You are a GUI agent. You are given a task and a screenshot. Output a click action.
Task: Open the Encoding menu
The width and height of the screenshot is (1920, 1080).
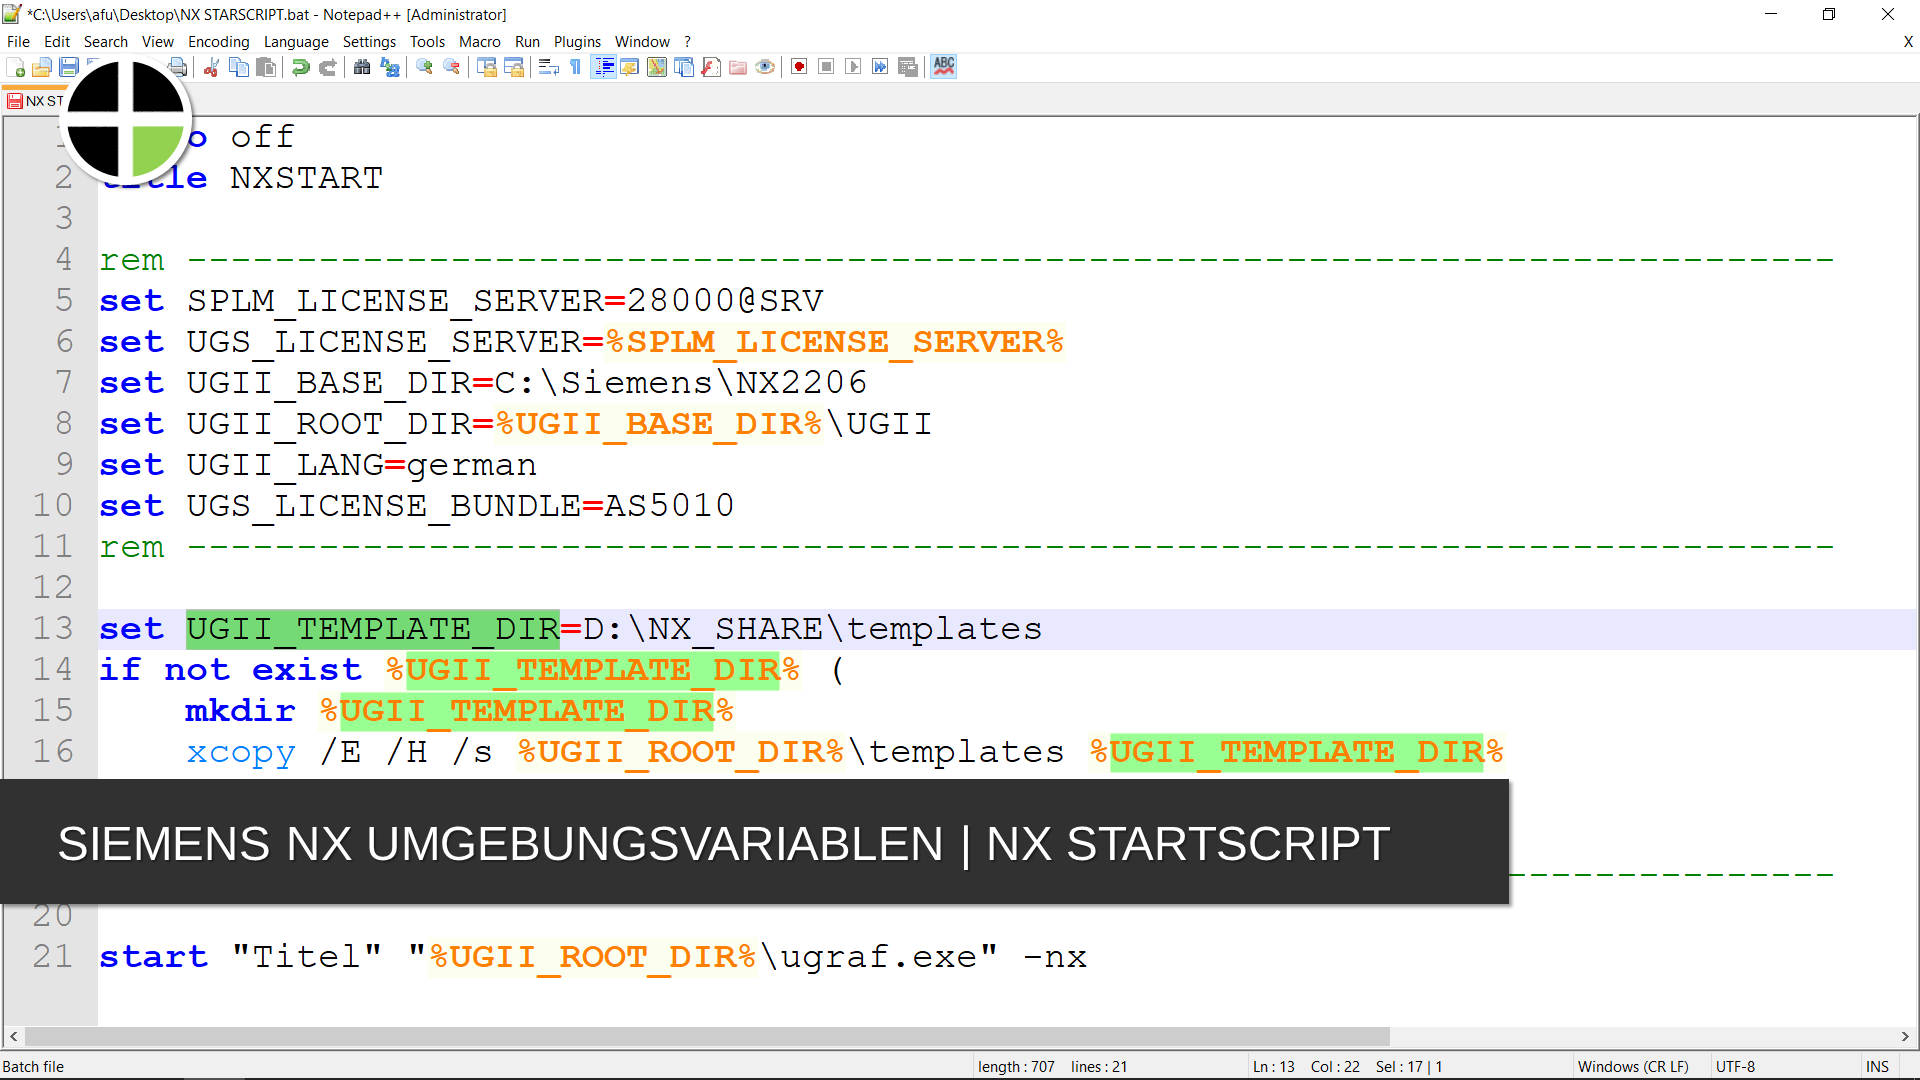coord(218,41)
